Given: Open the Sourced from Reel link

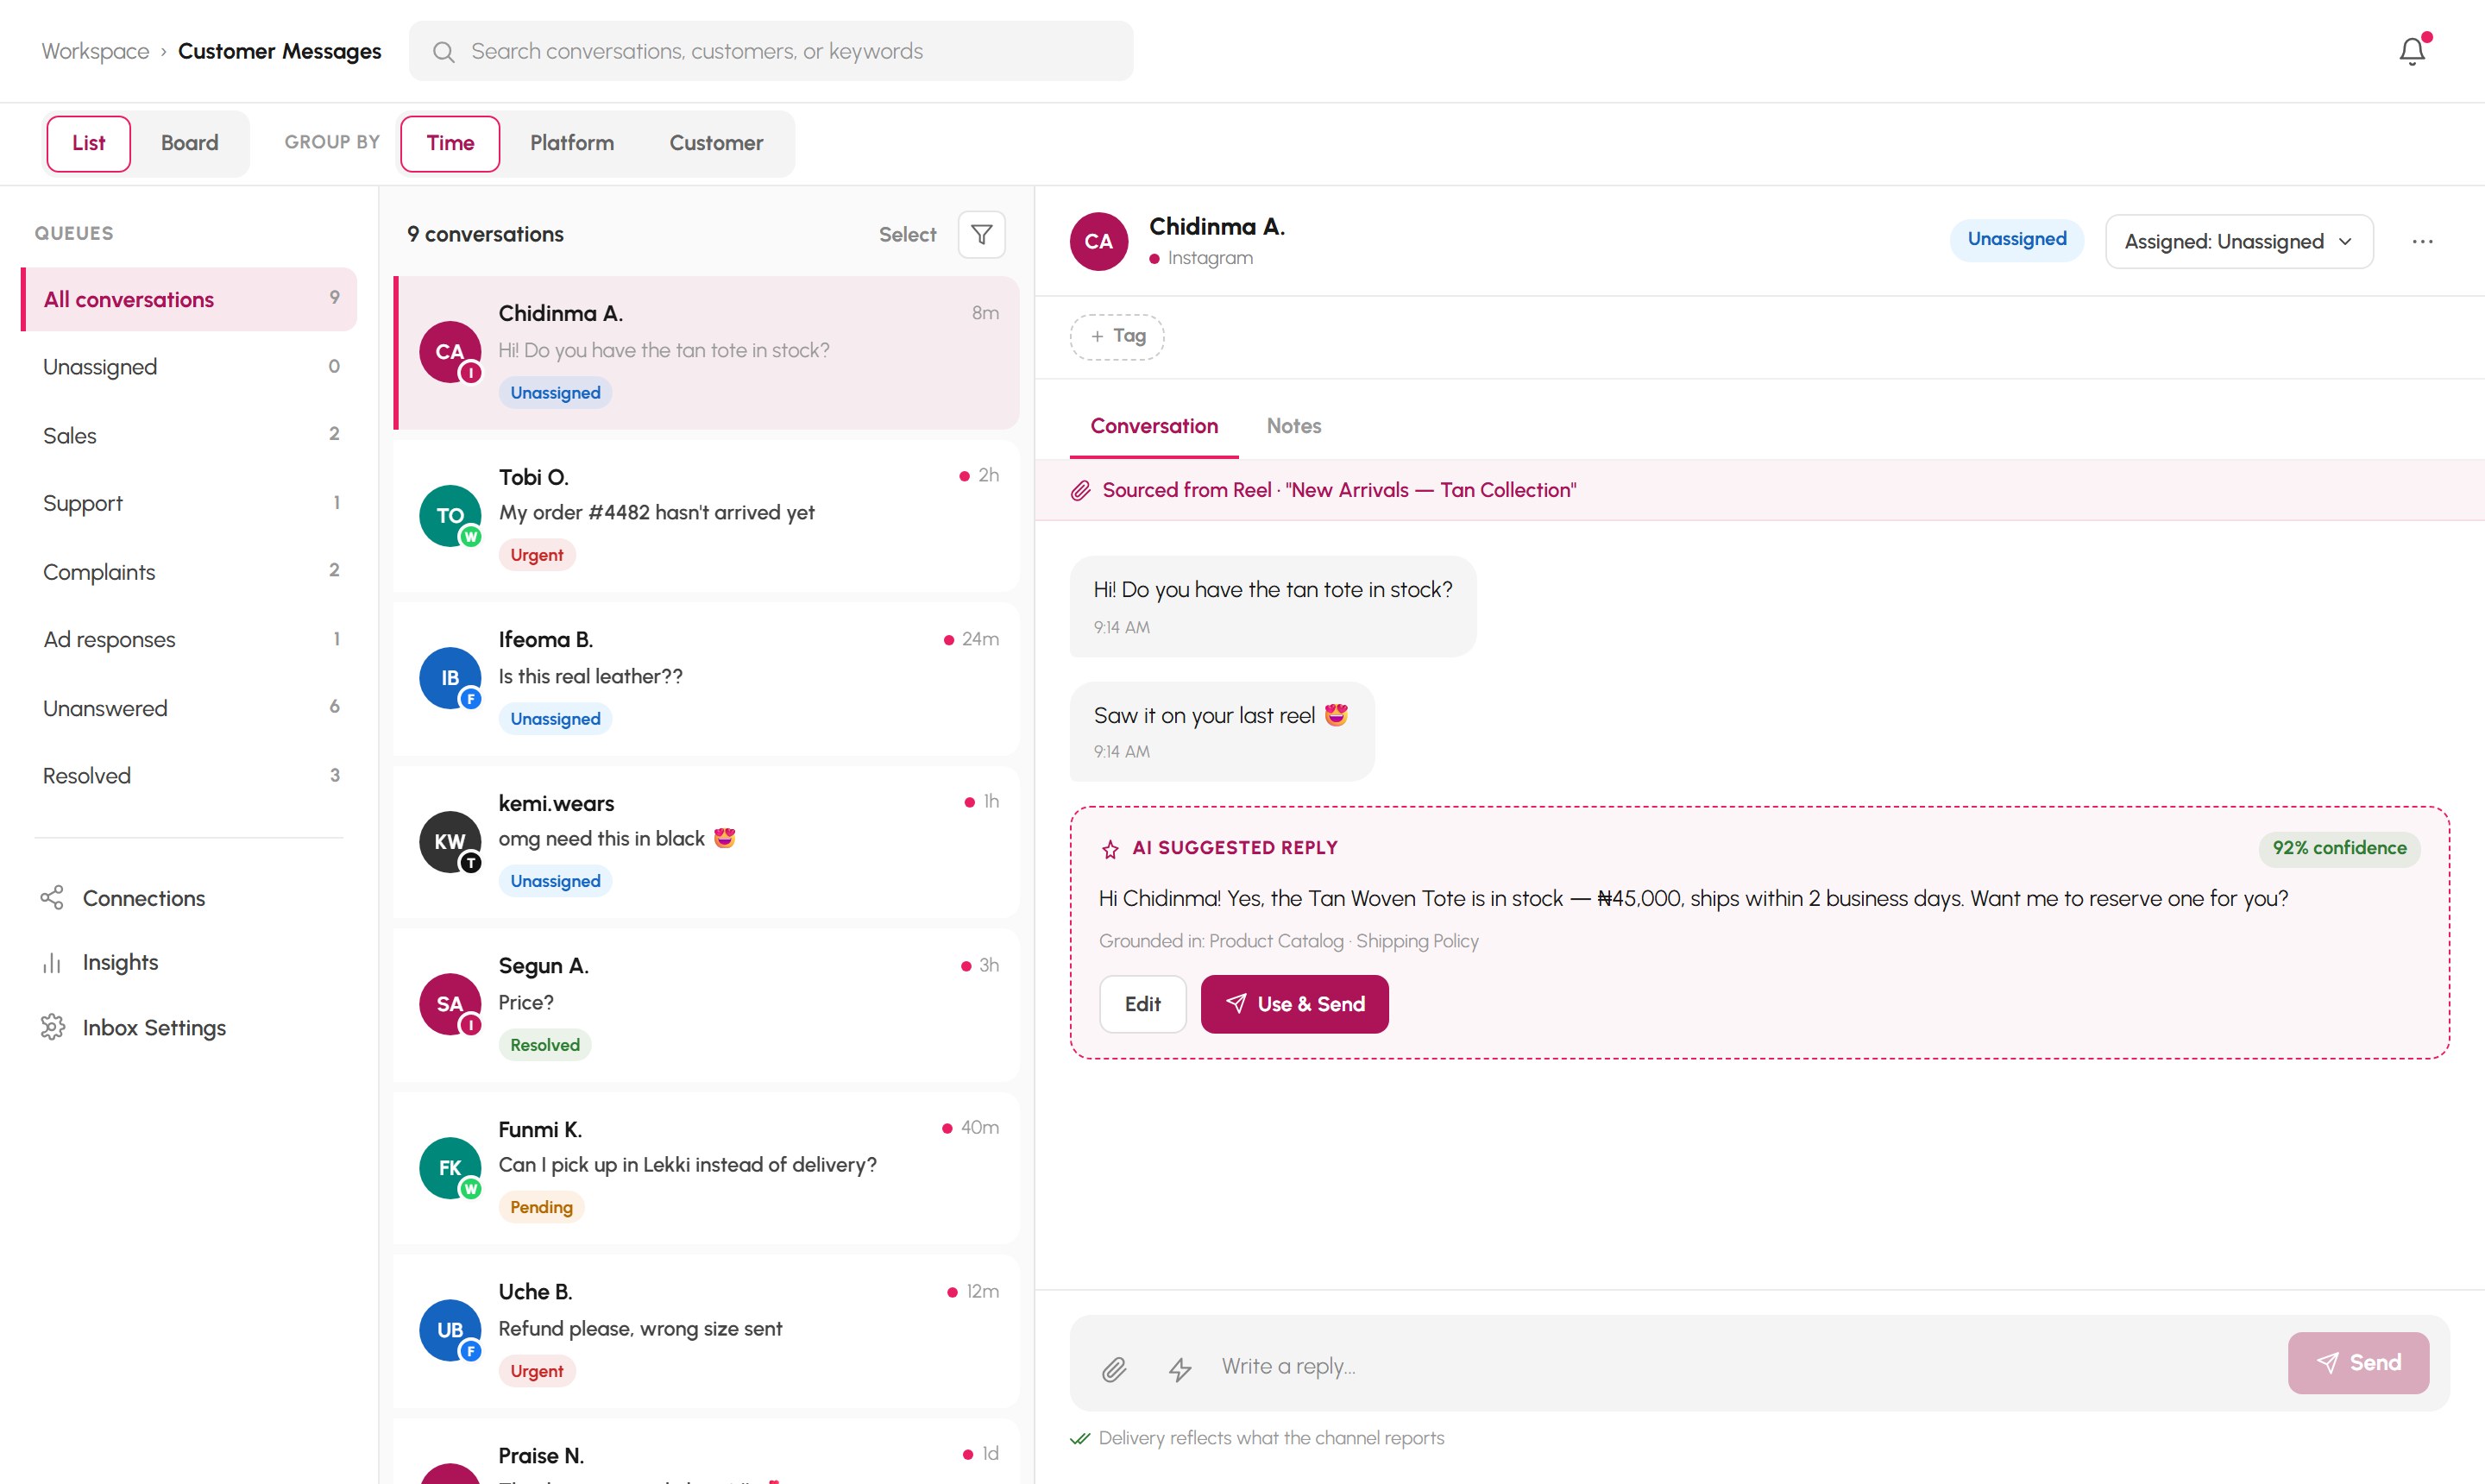Looking at the screenshot, I should 1338,490.
